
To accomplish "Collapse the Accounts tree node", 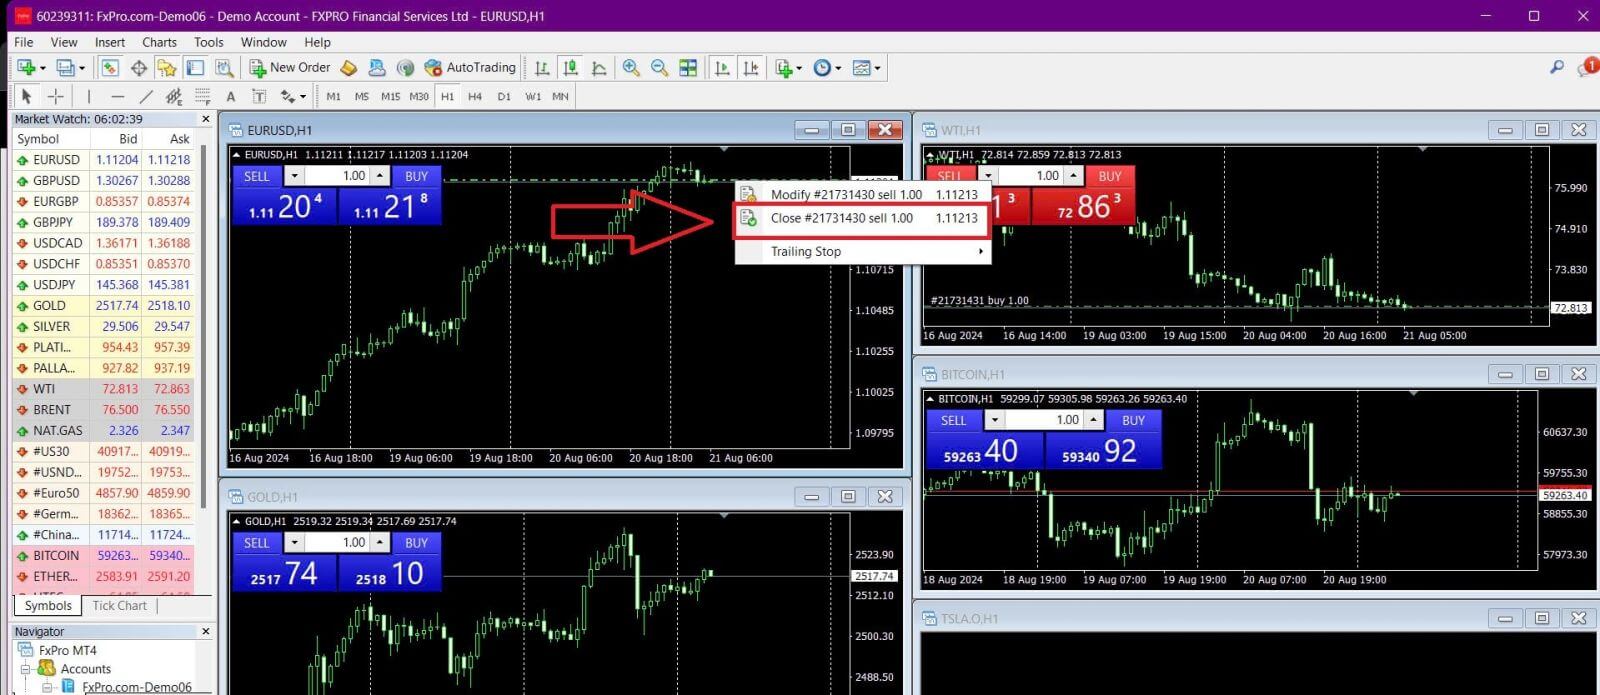I will [26, 669].
